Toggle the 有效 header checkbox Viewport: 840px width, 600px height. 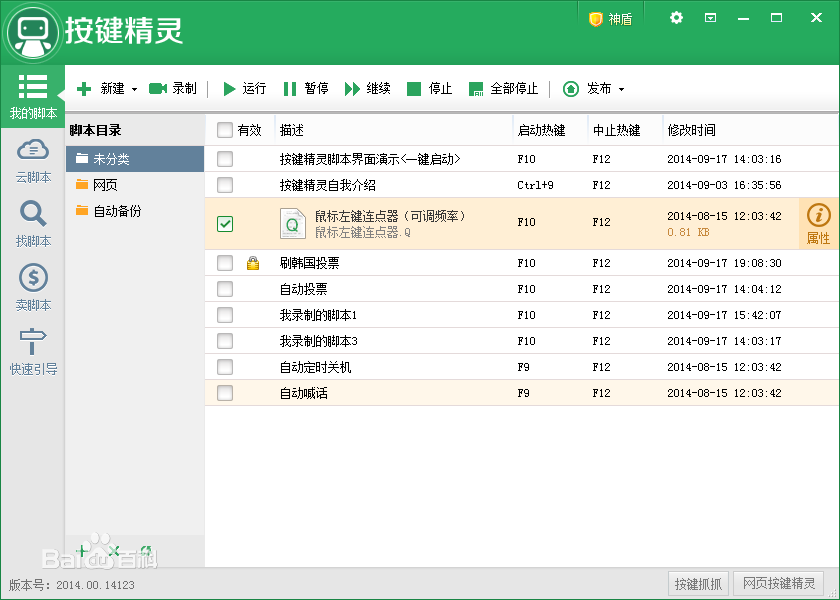pyautogui.click(x=226, y=130)
